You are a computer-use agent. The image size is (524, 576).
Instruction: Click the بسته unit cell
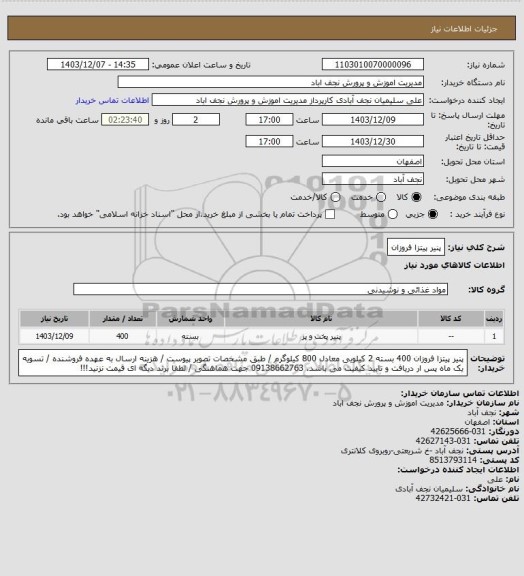(190, 336)
